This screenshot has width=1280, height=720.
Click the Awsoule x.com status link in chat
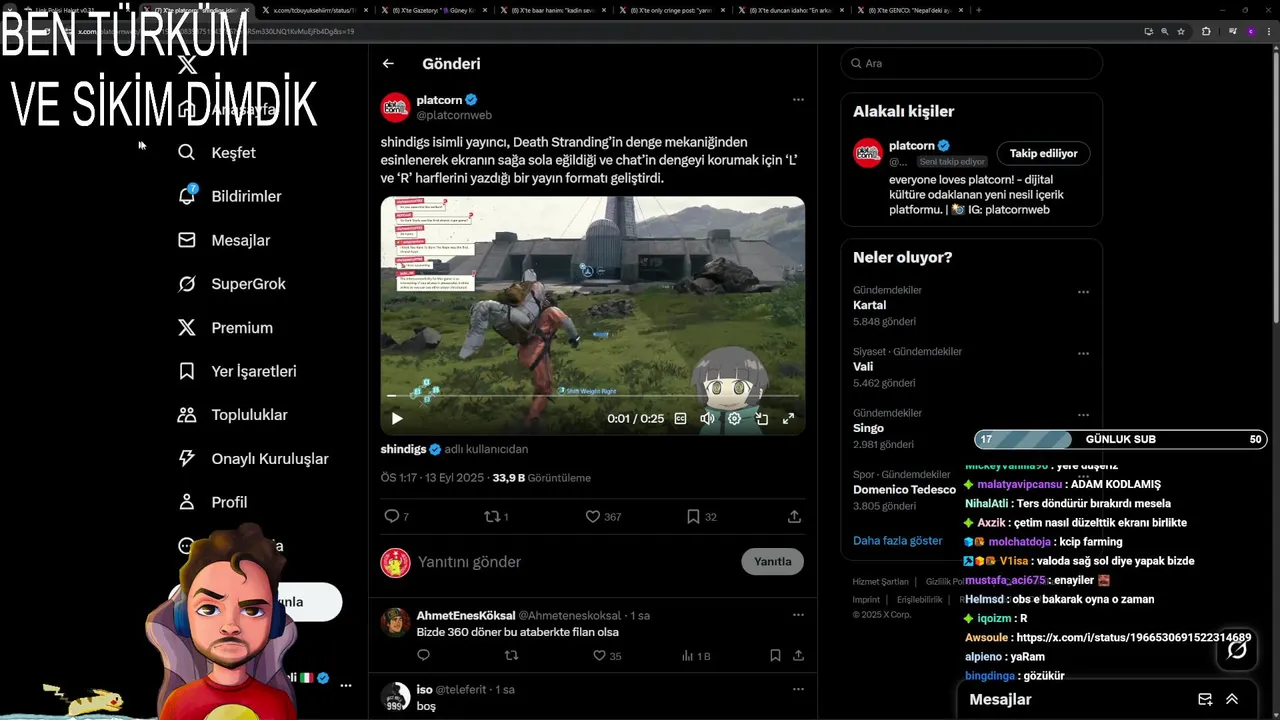pyautogui.click(x=1133, y=637)
